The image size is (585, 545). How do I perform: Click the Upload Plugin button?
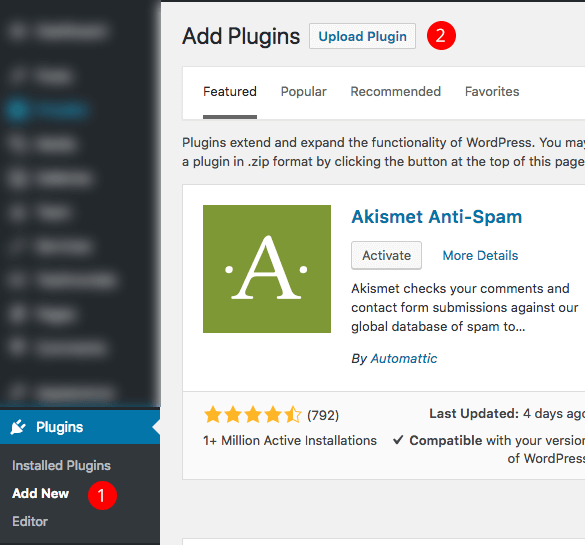362,36
